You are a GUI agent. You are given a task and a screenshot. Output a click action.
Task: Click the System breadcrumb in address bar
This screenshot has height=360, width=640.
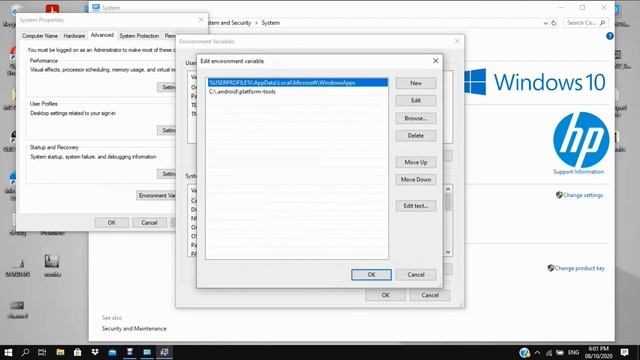[x=271, y=23]
